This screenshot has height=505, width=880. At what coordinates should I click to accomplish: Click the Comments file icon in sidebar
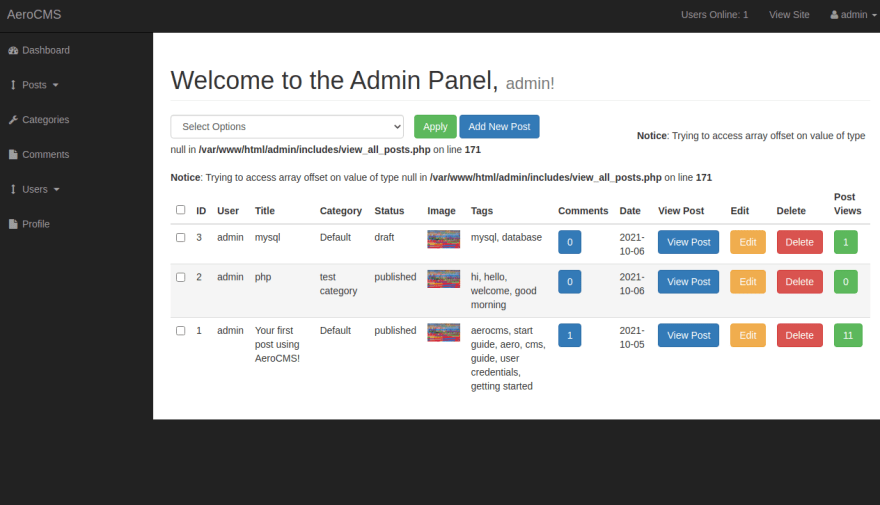13,155
